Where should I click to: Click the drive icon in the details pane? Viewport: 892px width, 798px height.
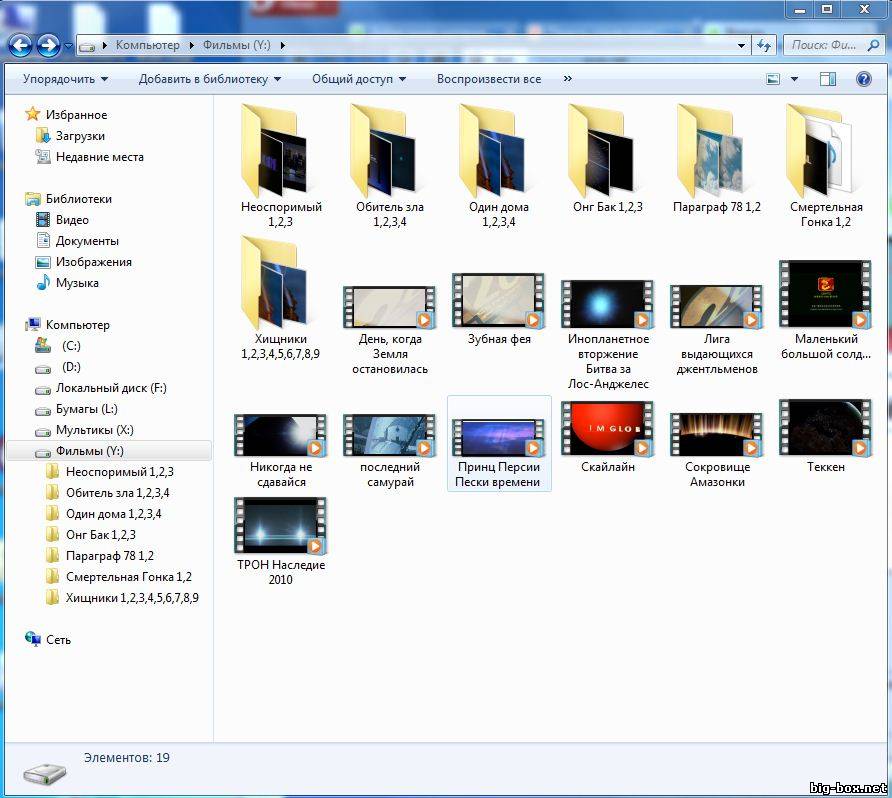click(44, 772)
